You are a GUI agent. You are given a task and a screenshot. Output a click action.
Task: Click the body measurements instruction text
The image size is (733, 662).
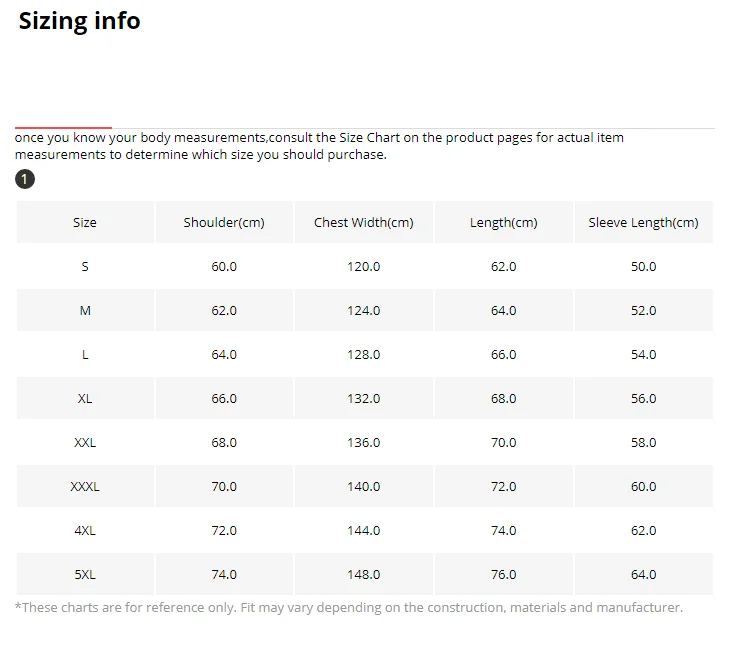coord(319,146)
